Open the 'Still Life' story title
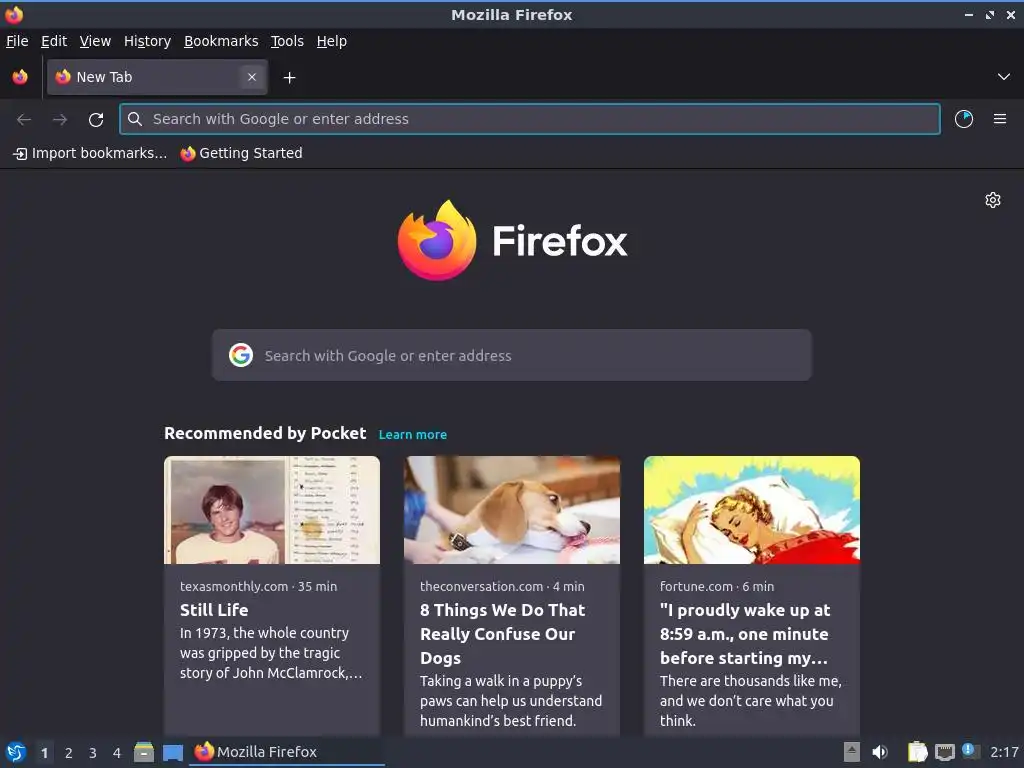This screenshot has width=1024, height=768. (x=214, y=610)
